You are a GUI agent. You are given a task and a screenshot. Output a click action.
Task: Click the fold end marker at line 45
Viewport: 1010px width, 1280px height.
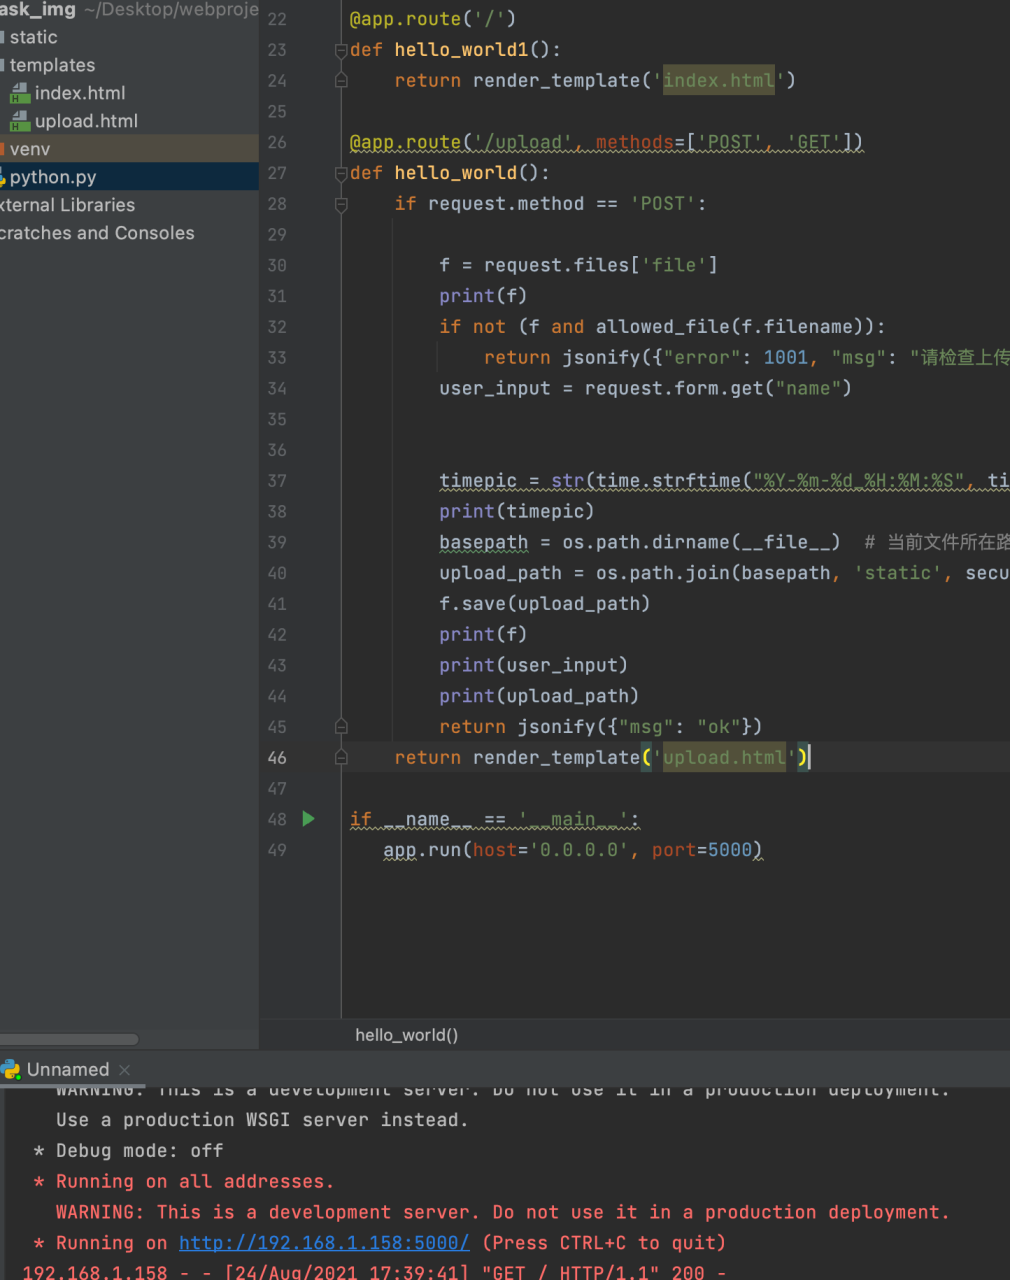pos(341,727)
